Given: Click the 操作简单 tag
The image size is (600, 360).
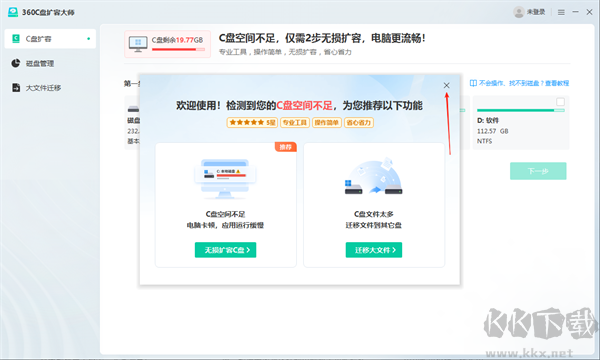Looking at the screenshot, I should (326, 122).
